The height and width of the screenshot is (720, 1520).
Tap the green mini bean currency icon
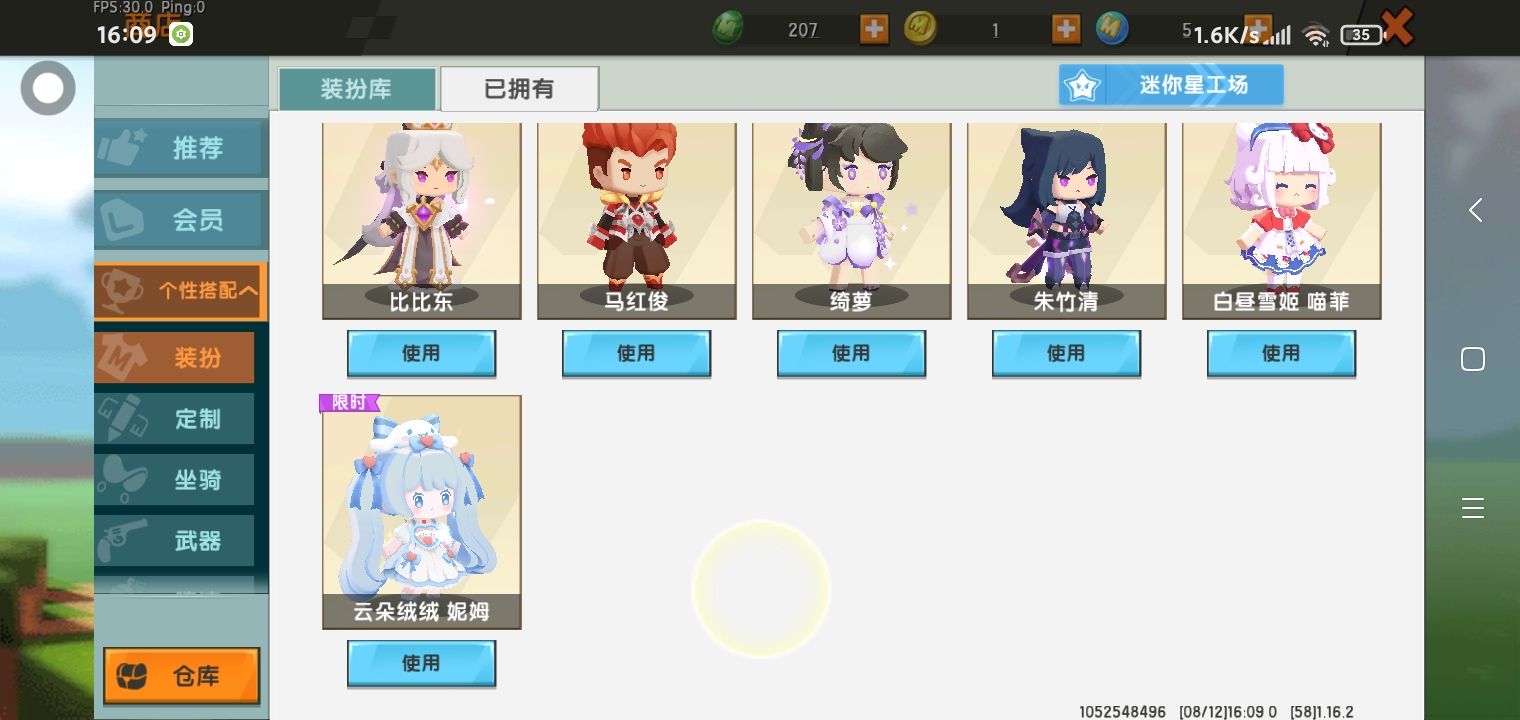coord(727,29)
